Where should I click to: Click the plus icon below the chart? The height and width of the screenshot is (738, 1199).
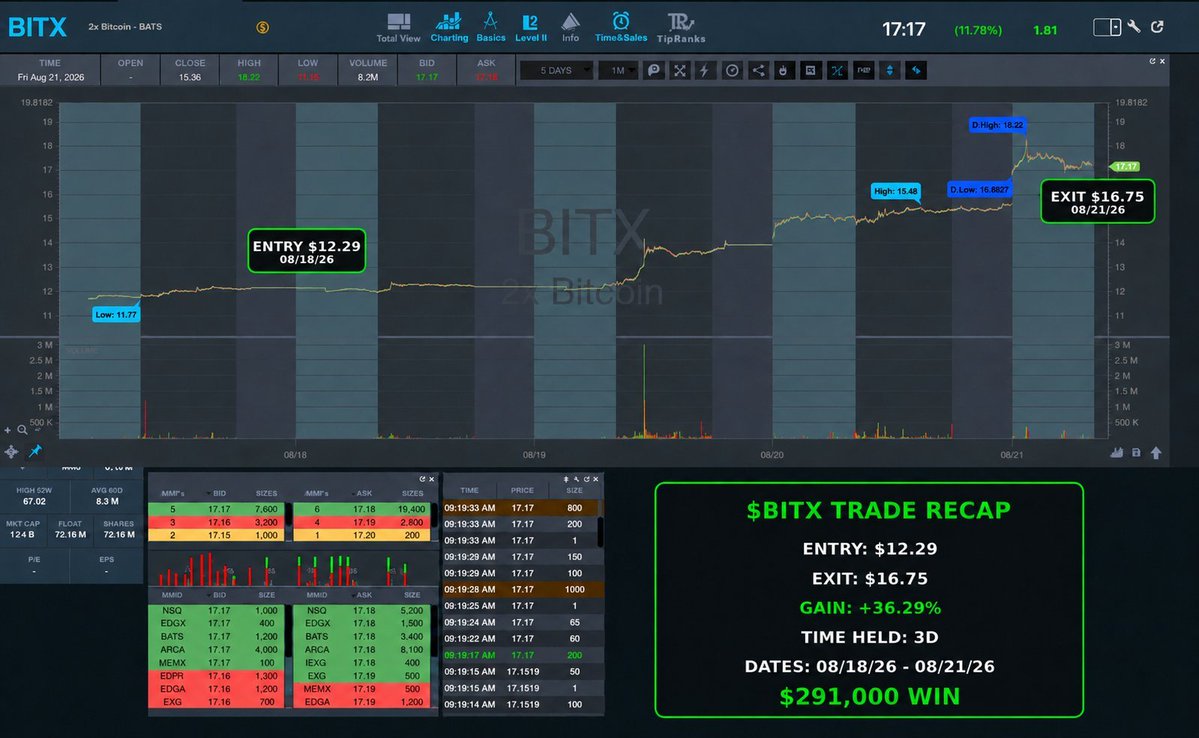pyautogui.click(x=8, y=430)
